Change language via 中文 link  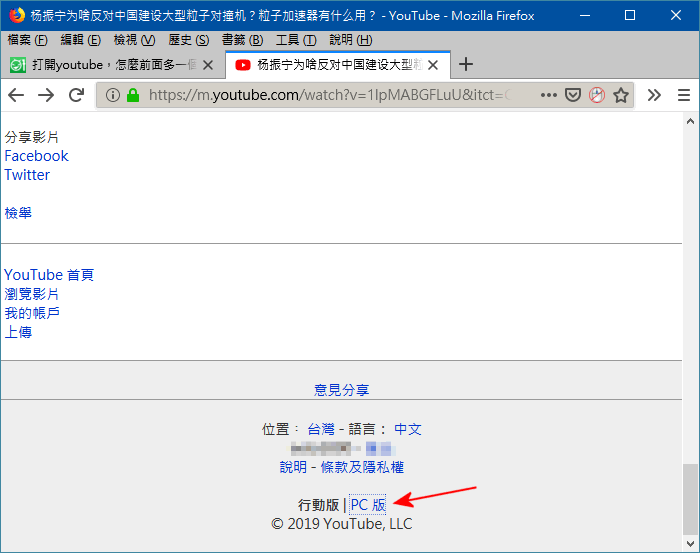coord(408,429)
